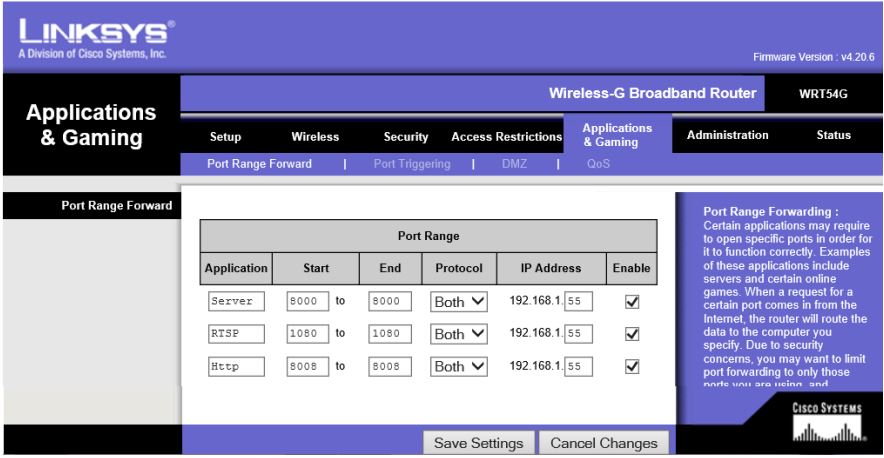Switch to the Status tab

tap(833, 135)
